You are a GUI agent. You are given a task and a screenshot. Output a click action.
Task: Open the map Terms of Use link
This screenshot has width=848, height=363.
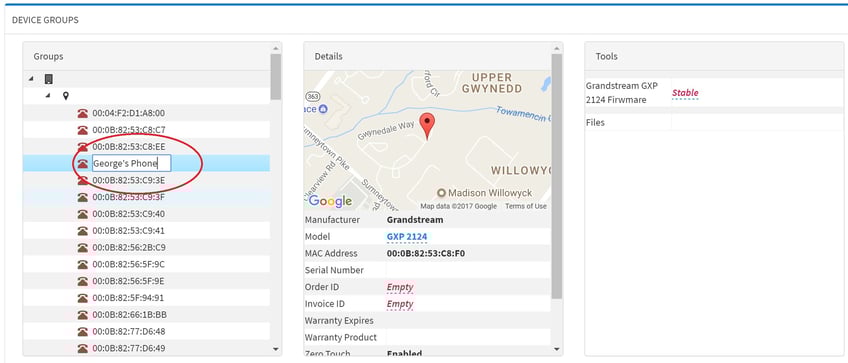coord(526,206)
